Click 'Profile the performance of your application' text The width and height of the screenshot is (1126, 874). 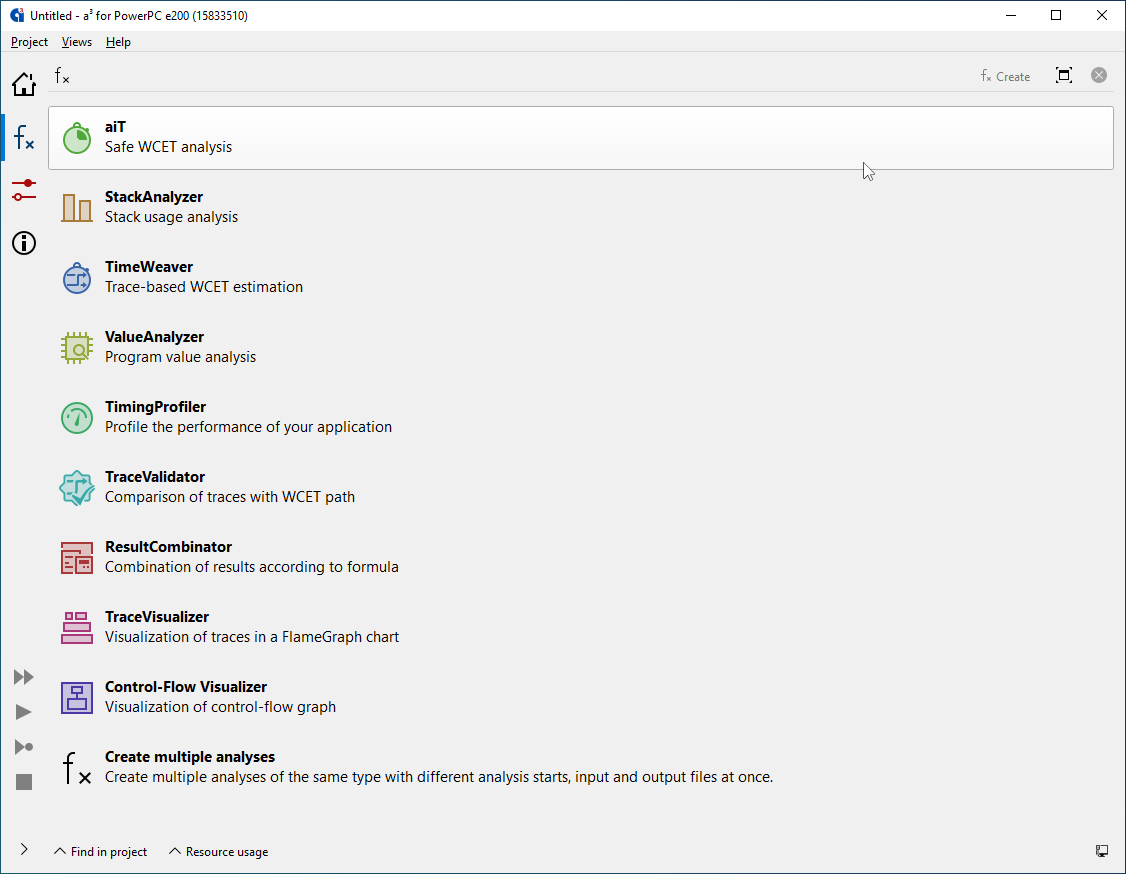tap(248, 427)
